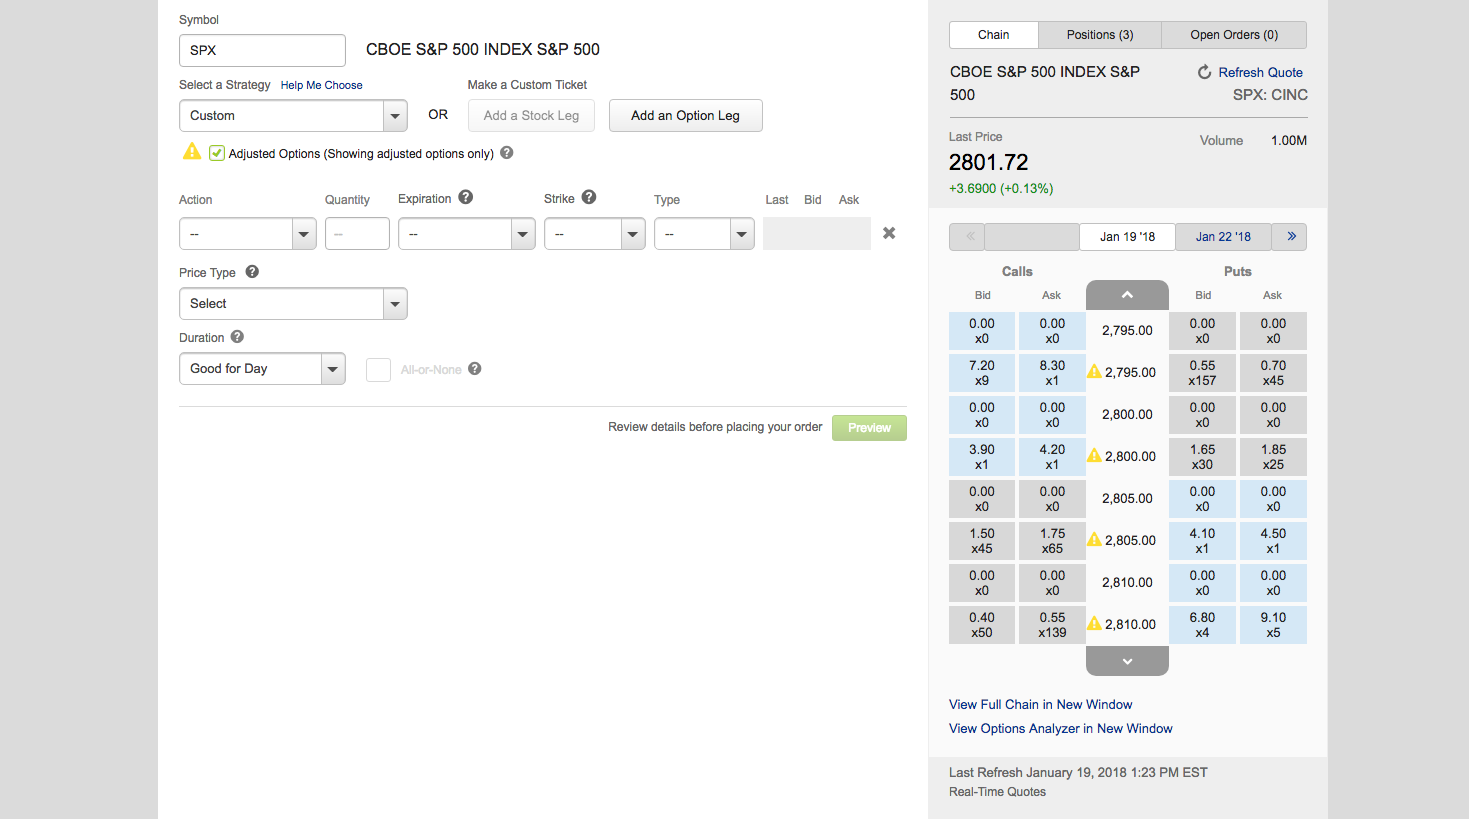Switch to the Open Orders (0) tab
This screenshot has width=1469, height=819.
click(1234, 35)
